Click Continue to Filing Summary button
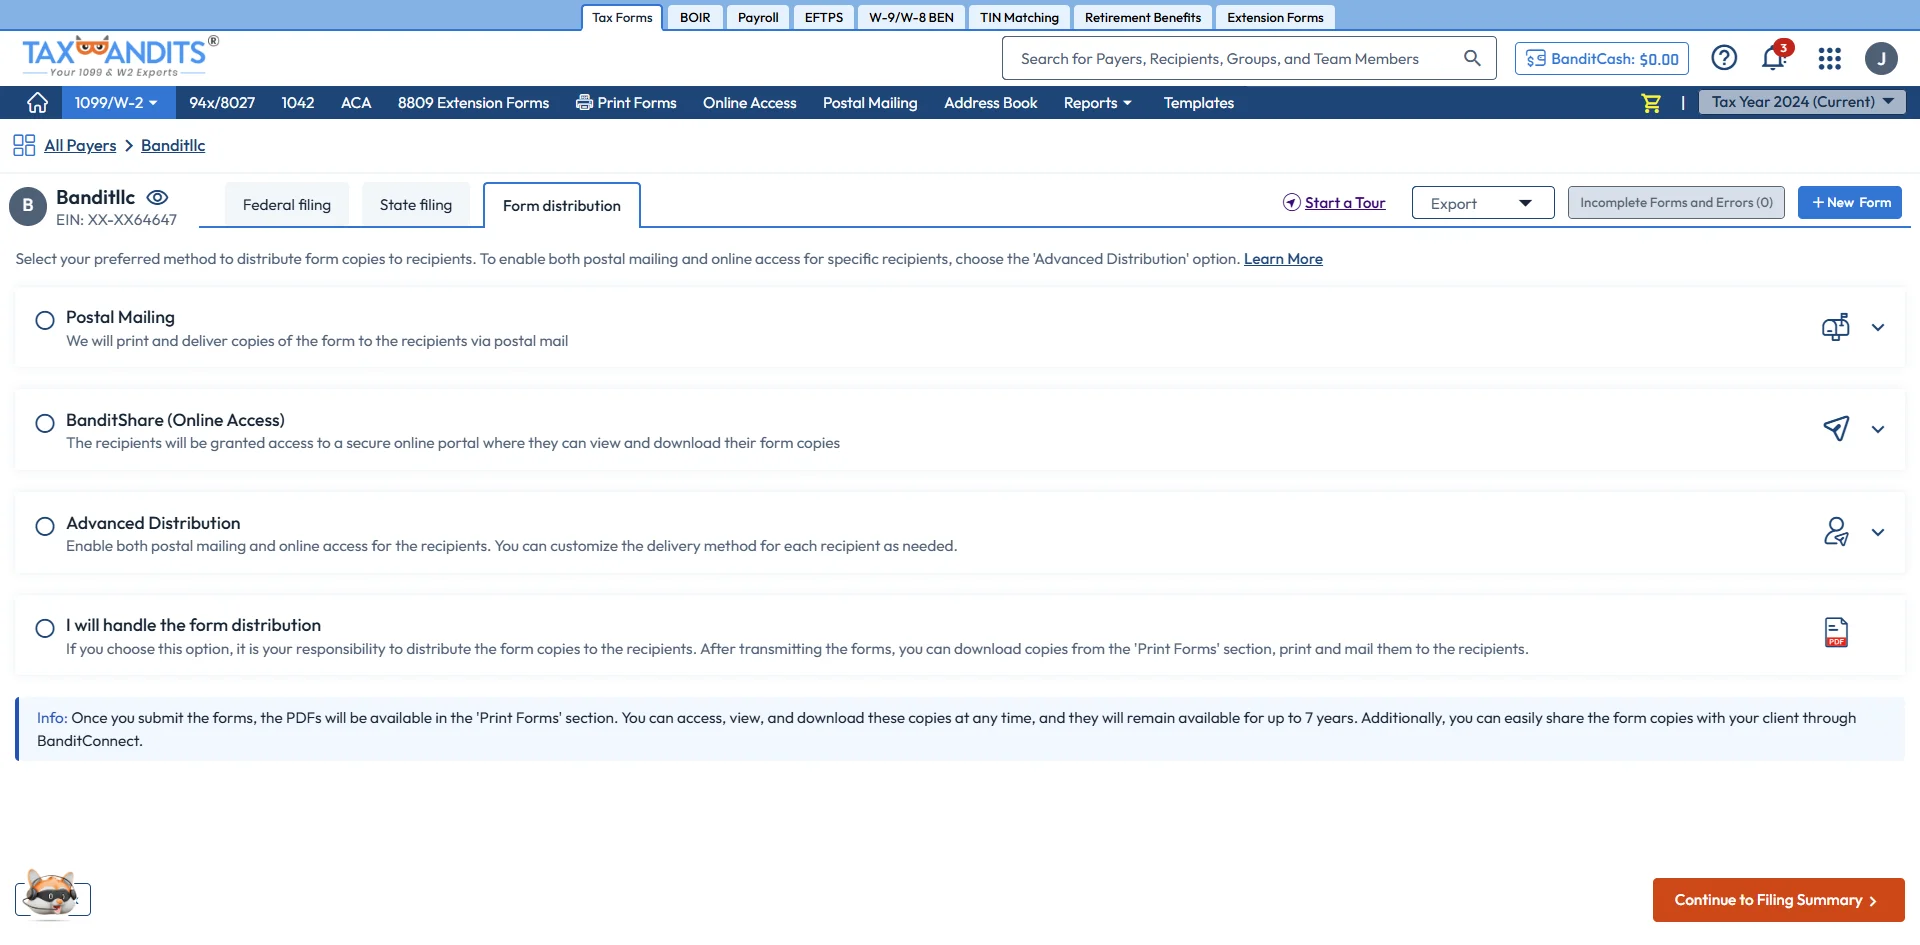Screen dimensions: 1920x945 click(x=1778, y=900)
